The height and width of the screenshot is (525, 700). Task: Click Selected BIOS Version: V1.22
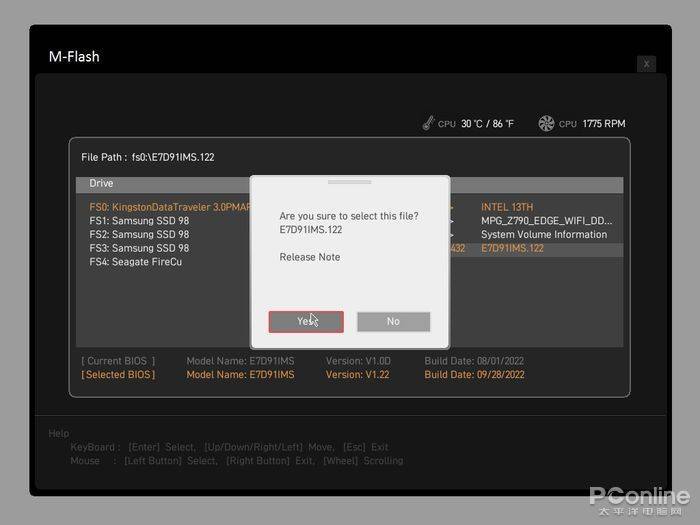(x=357, y=375)
